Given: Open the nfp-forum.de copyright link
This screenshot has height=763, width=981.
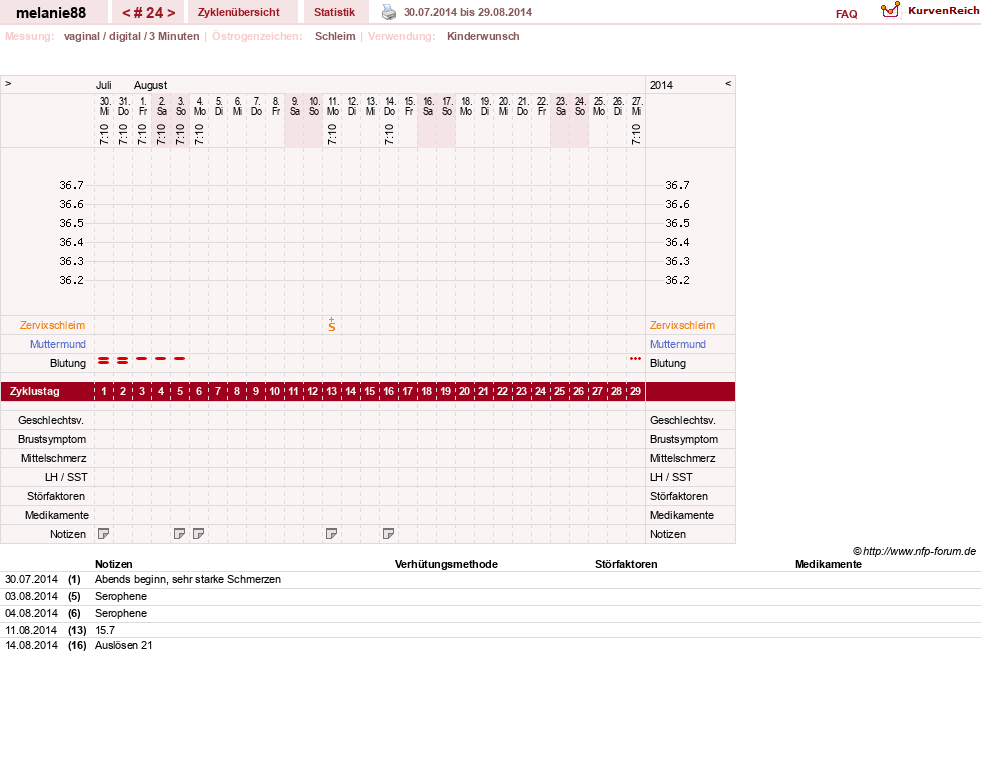Looking at the screenshot, I should click(x=914, y=551).
